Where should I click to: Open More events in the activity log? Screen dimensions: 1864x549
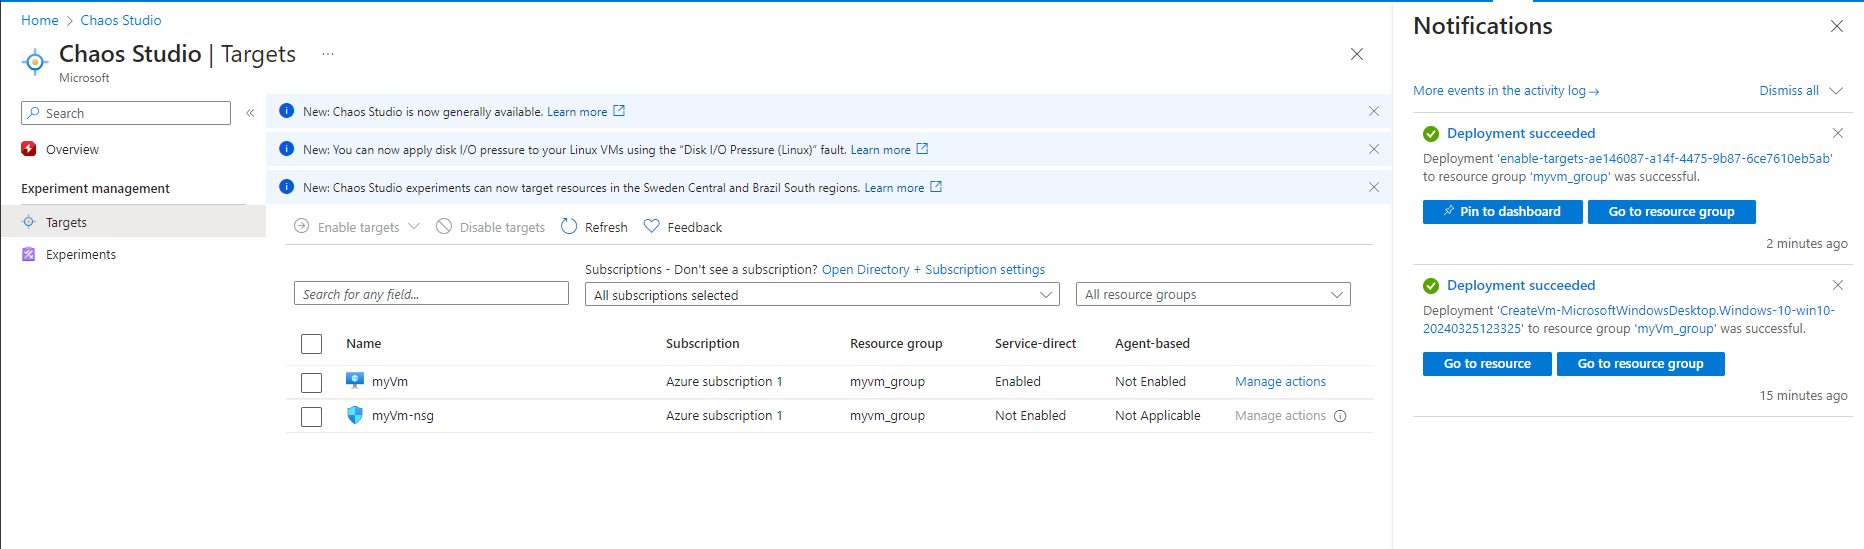pos(1505,91)
